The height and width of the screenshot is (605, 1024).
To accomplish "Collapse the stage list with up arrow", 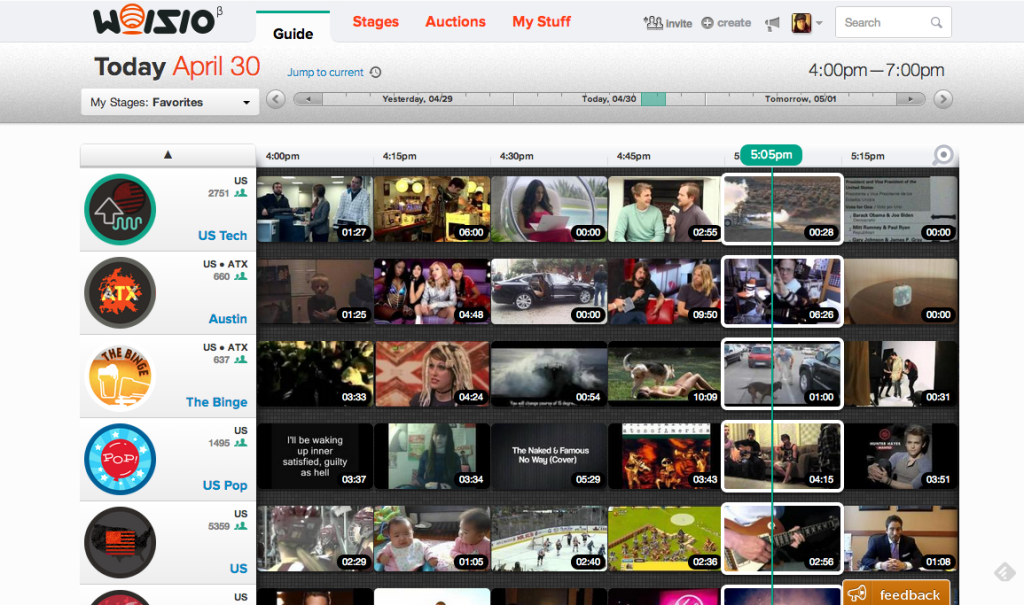I will [x=168, y=155].
